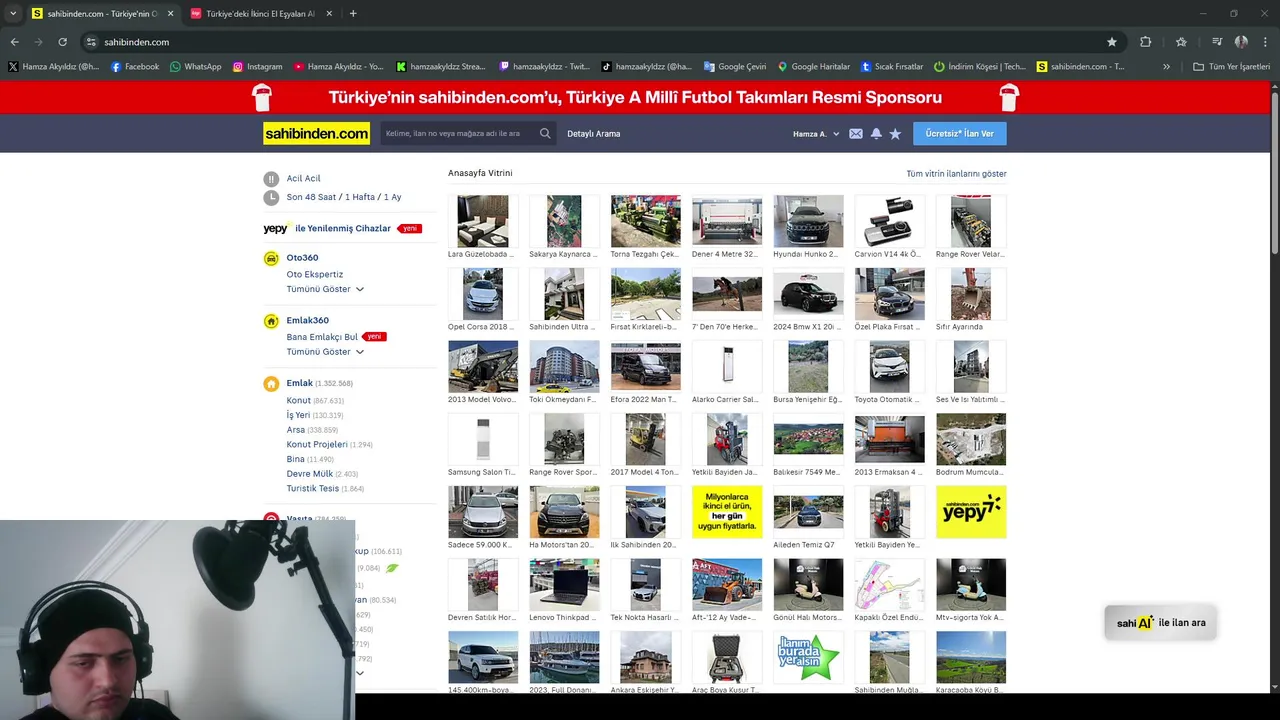Open the Google Çeviri bookmark

pyautogui.click(x=735, y=67)
